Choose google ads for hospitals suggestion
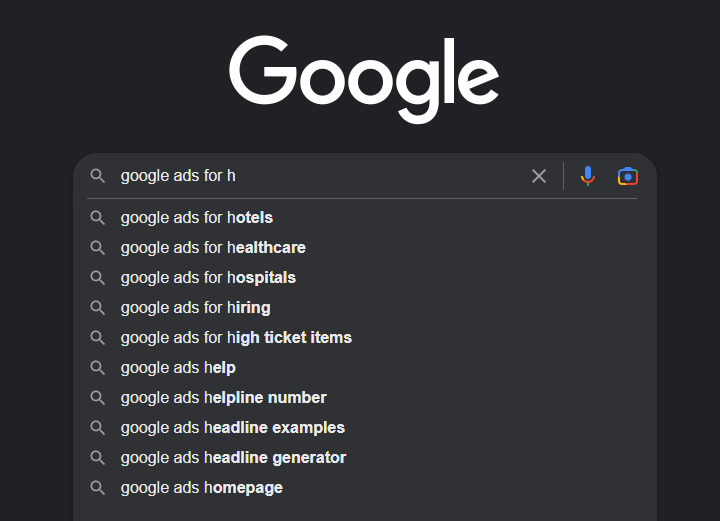 click(365, 278)
